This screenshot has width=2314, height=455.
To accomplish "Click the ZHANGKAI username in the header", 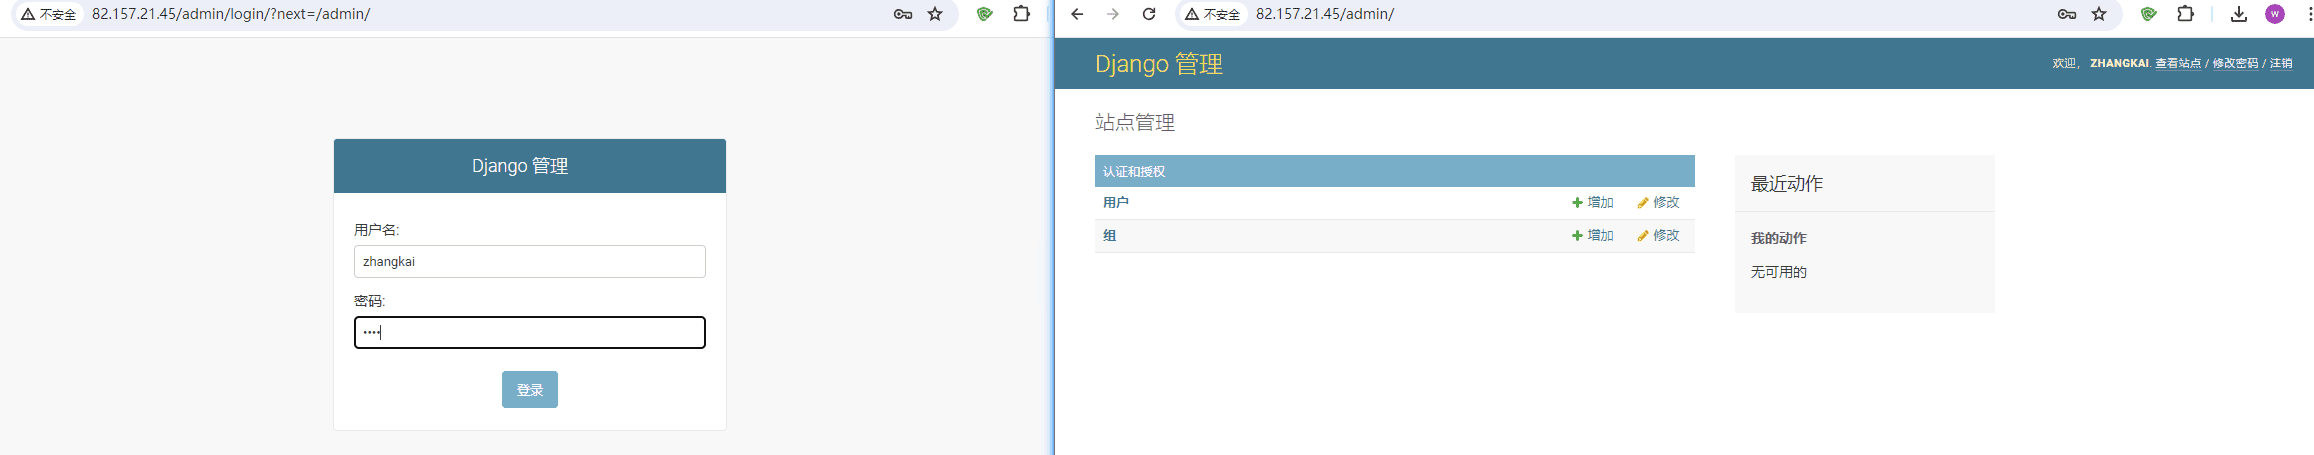I will (x=2119, y=63).
